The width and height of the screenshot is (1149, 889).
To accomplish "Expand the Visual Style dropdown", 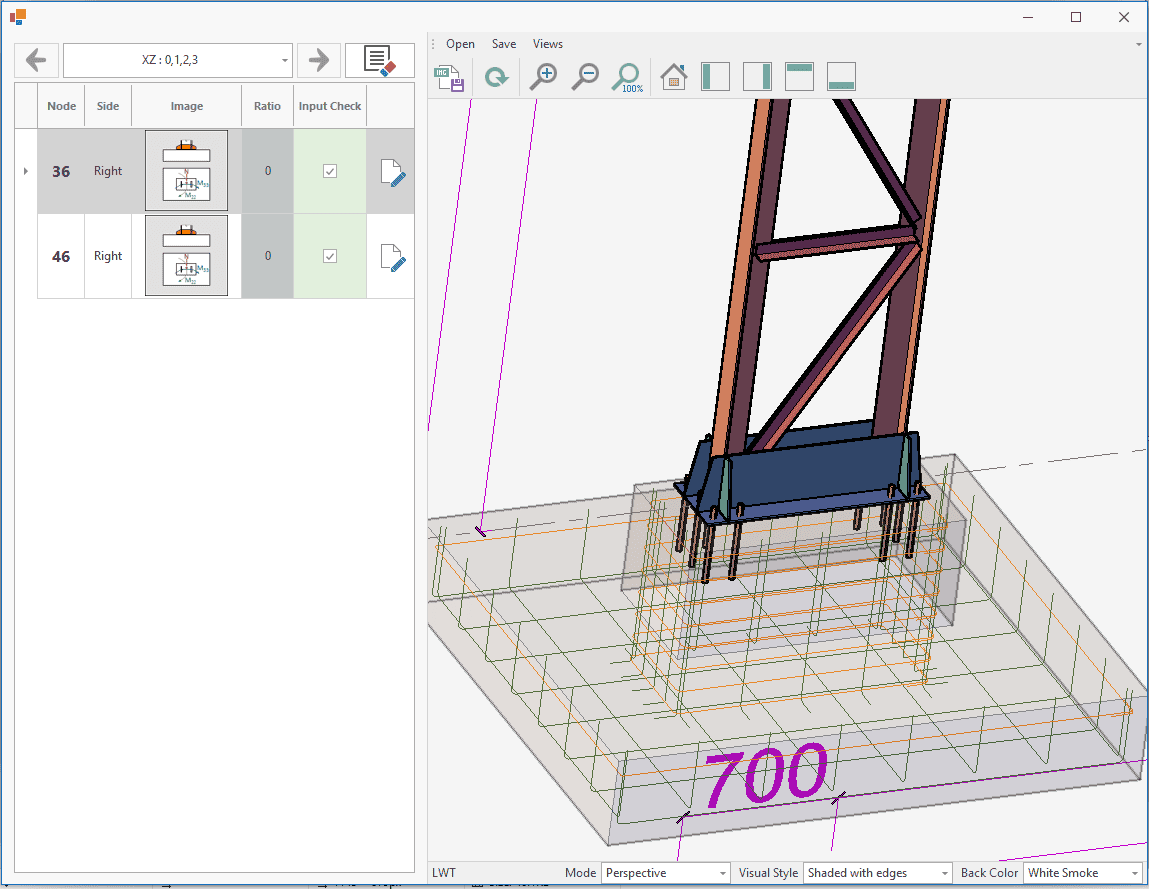I will tap(943, 873).
